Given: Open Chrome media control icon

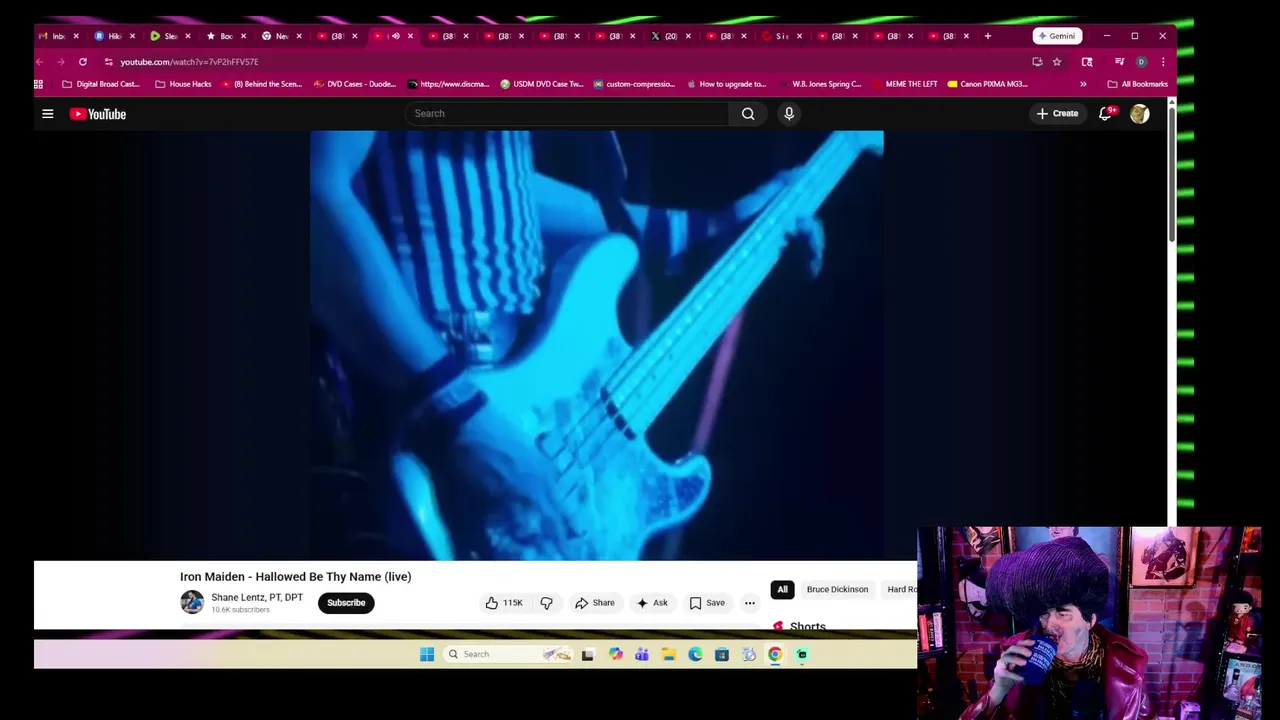Looking at the screenshot, I should (1119, 62).
